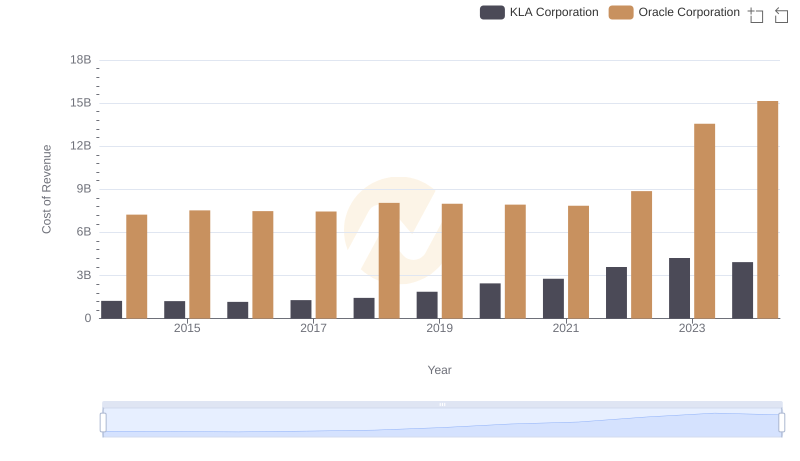
Task: Click the '15B' y-axis label
Action: 81,103
